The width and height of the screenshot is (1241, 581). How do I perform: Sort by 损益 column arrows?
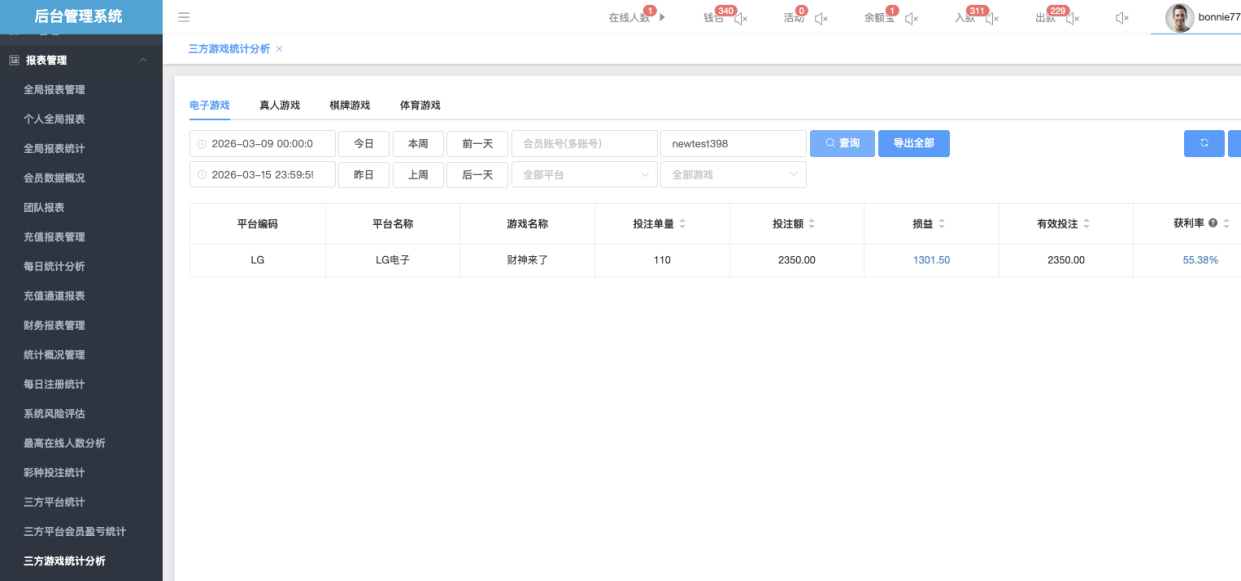click(x=941, y=224)
